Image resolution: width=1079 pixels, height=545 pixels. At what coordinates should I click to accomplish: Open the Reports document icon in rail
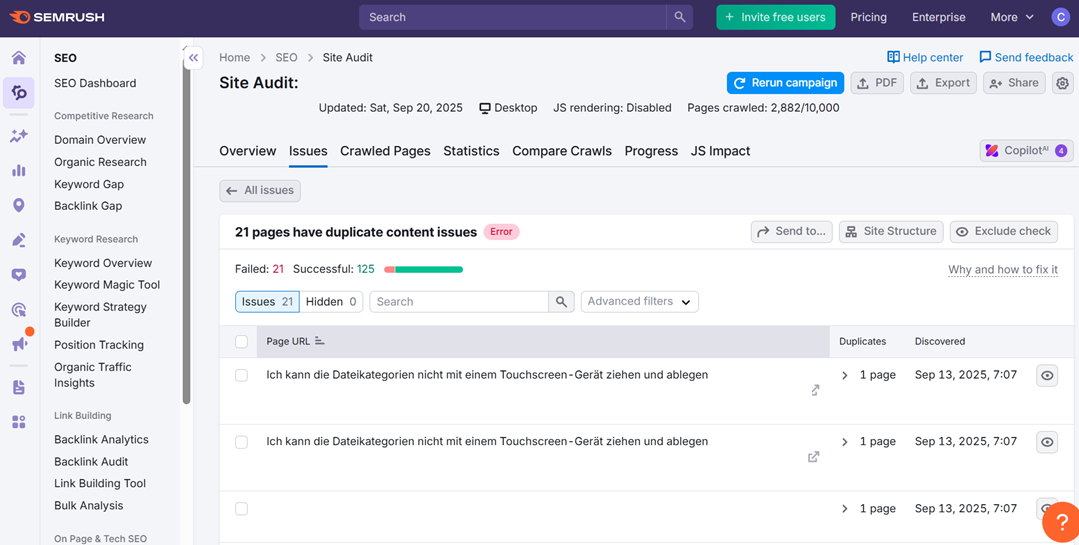[x=19, y=387]
